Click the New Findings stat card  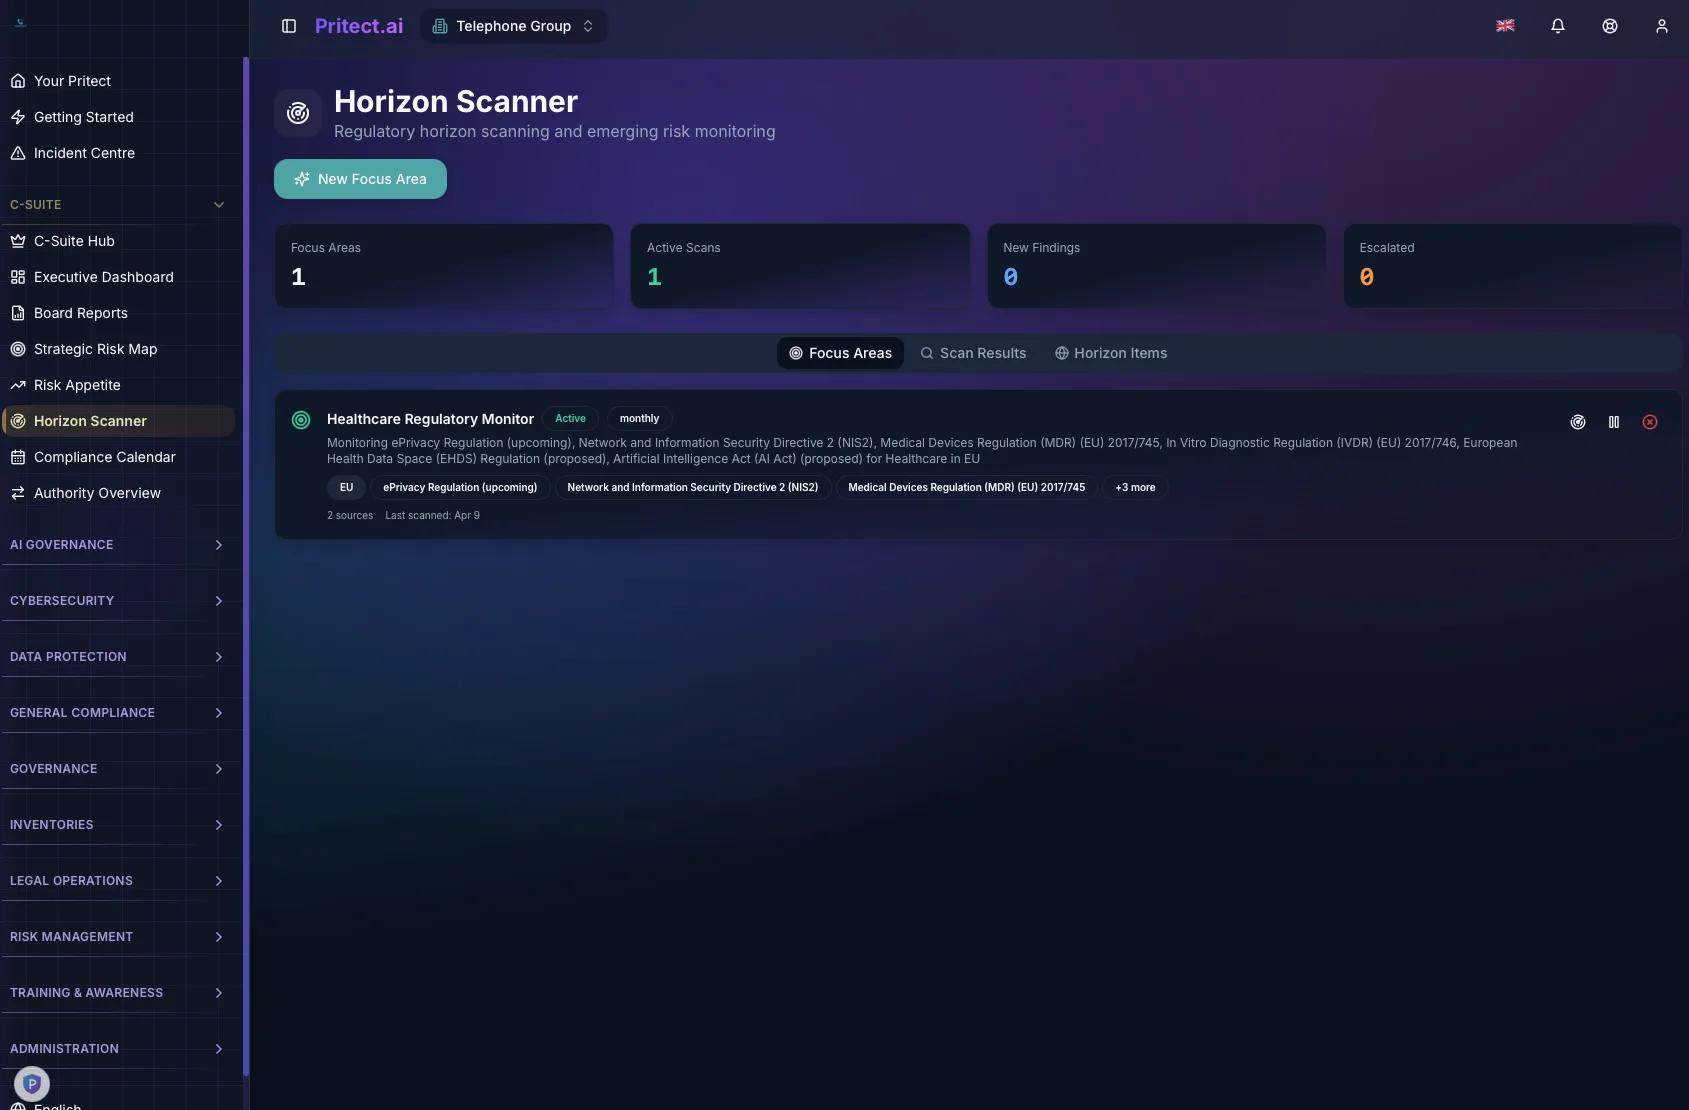(x=1156, y=266)
